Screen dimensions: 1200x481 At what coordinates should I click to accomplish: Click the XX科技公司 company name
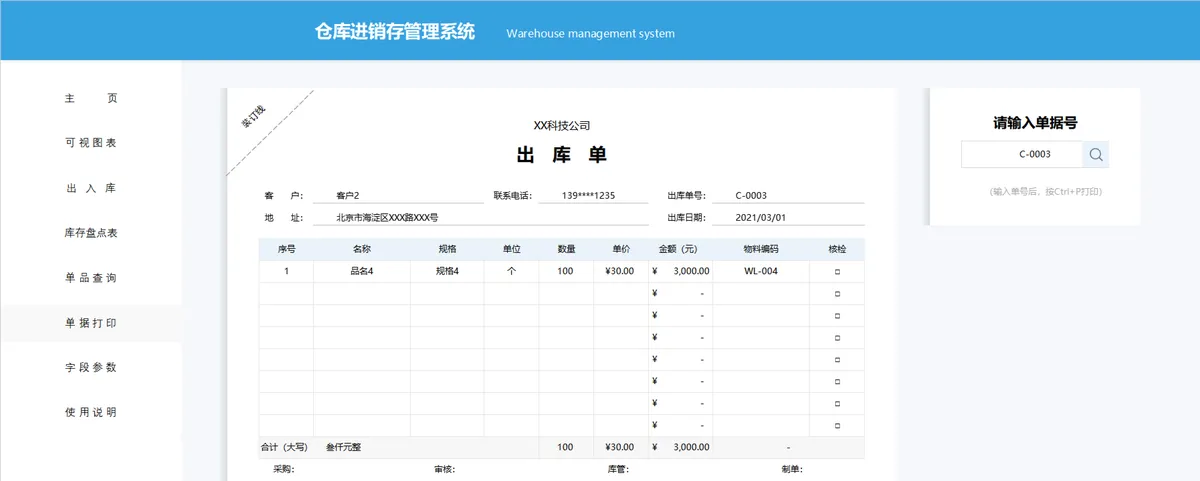click(x=561, y=126)
